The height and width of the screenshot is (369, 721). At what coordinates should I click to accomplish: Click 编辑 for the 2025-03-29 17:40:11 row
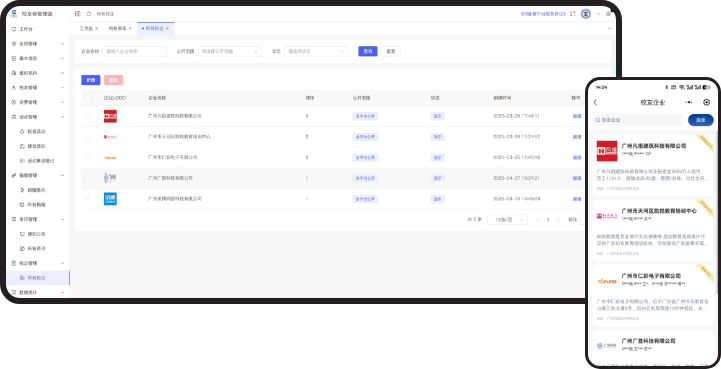pos(577,116)
